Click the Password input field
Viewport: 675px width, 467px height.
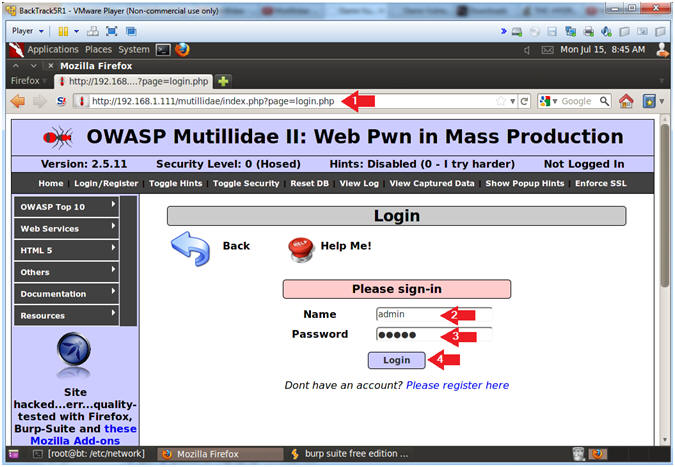tap(434, 334)
